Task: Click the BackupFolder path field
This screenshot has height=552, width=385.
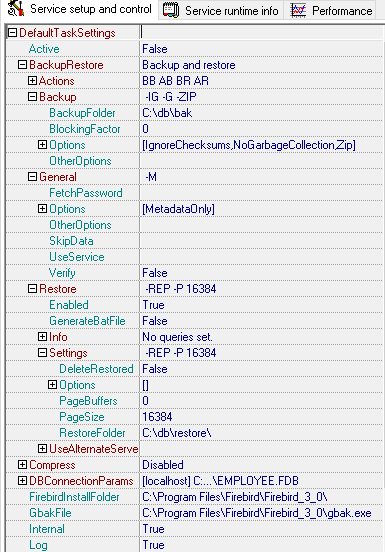Action: tap(261, 113)
